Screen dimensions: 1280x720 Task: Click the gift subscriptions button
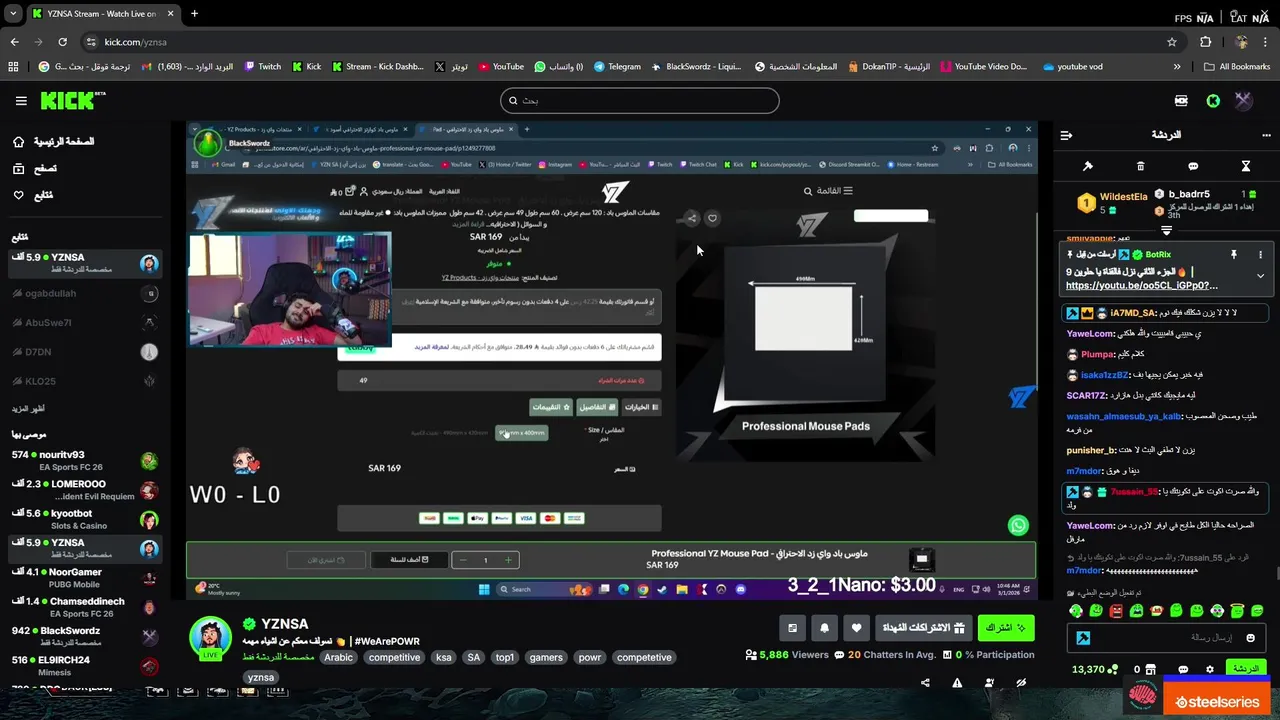[x=923, y=628]
